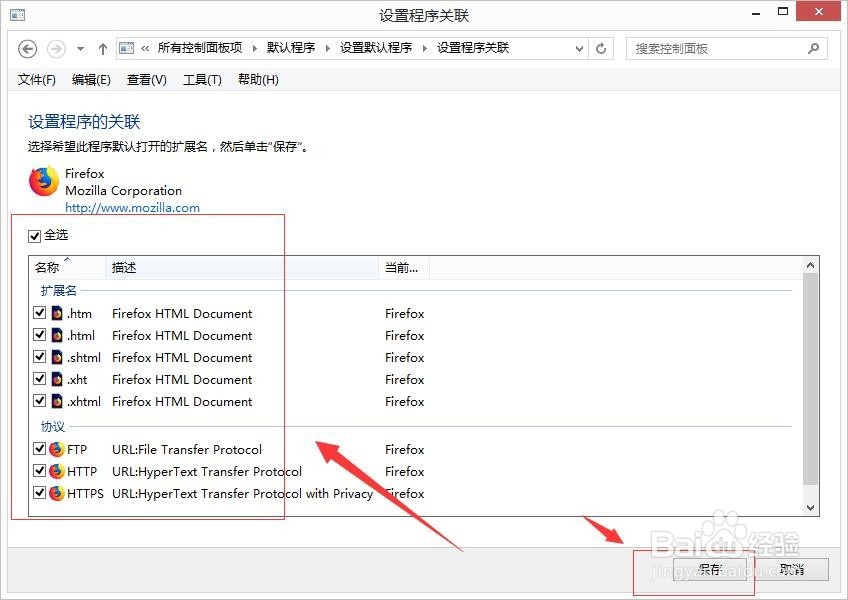Click the list vertical scrollbar thumb

[810, 380]
